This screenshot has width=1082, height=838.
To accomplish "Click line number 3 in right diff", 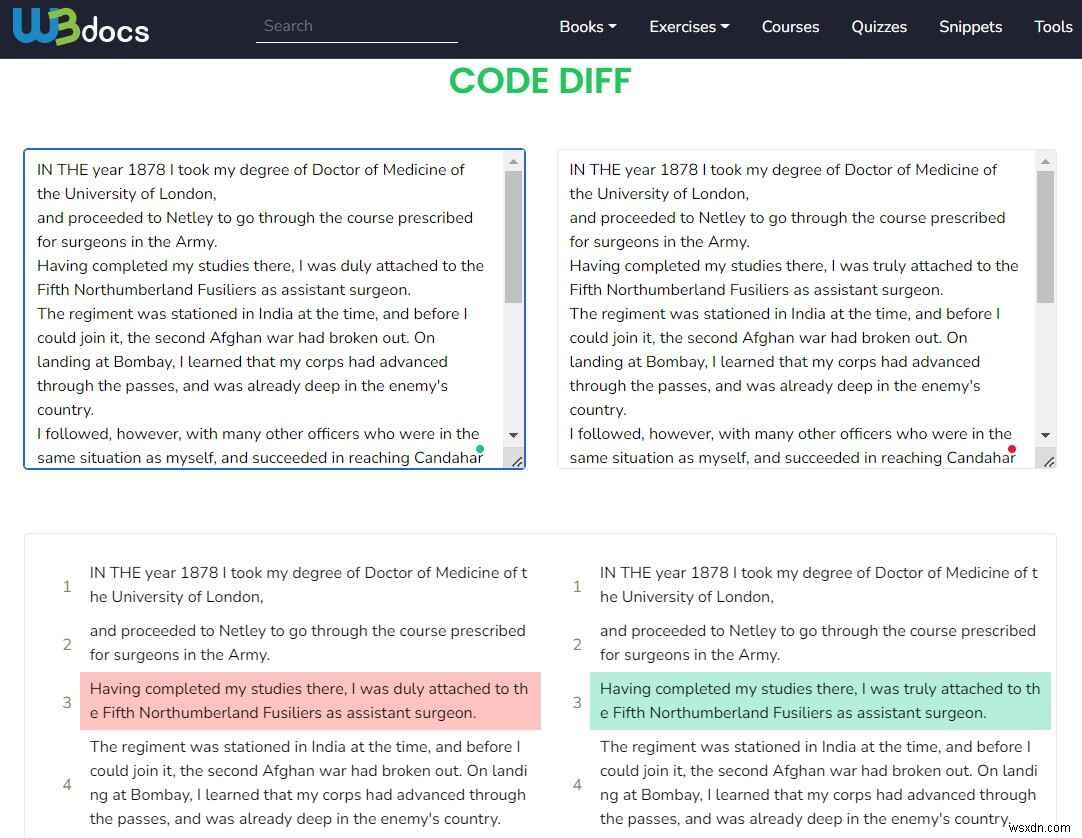I will 577,703.
